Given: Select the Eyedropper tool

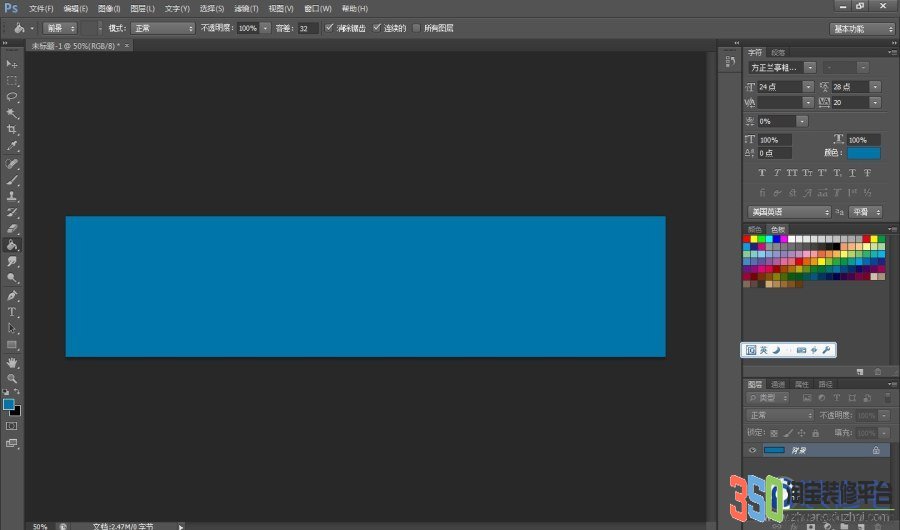Looking at the screenshot, I should pos(11,146).
